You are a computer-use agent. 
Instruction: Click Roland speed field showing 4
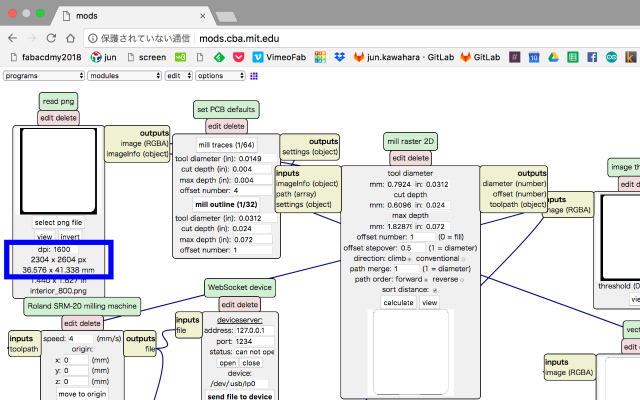click(81, 339)
